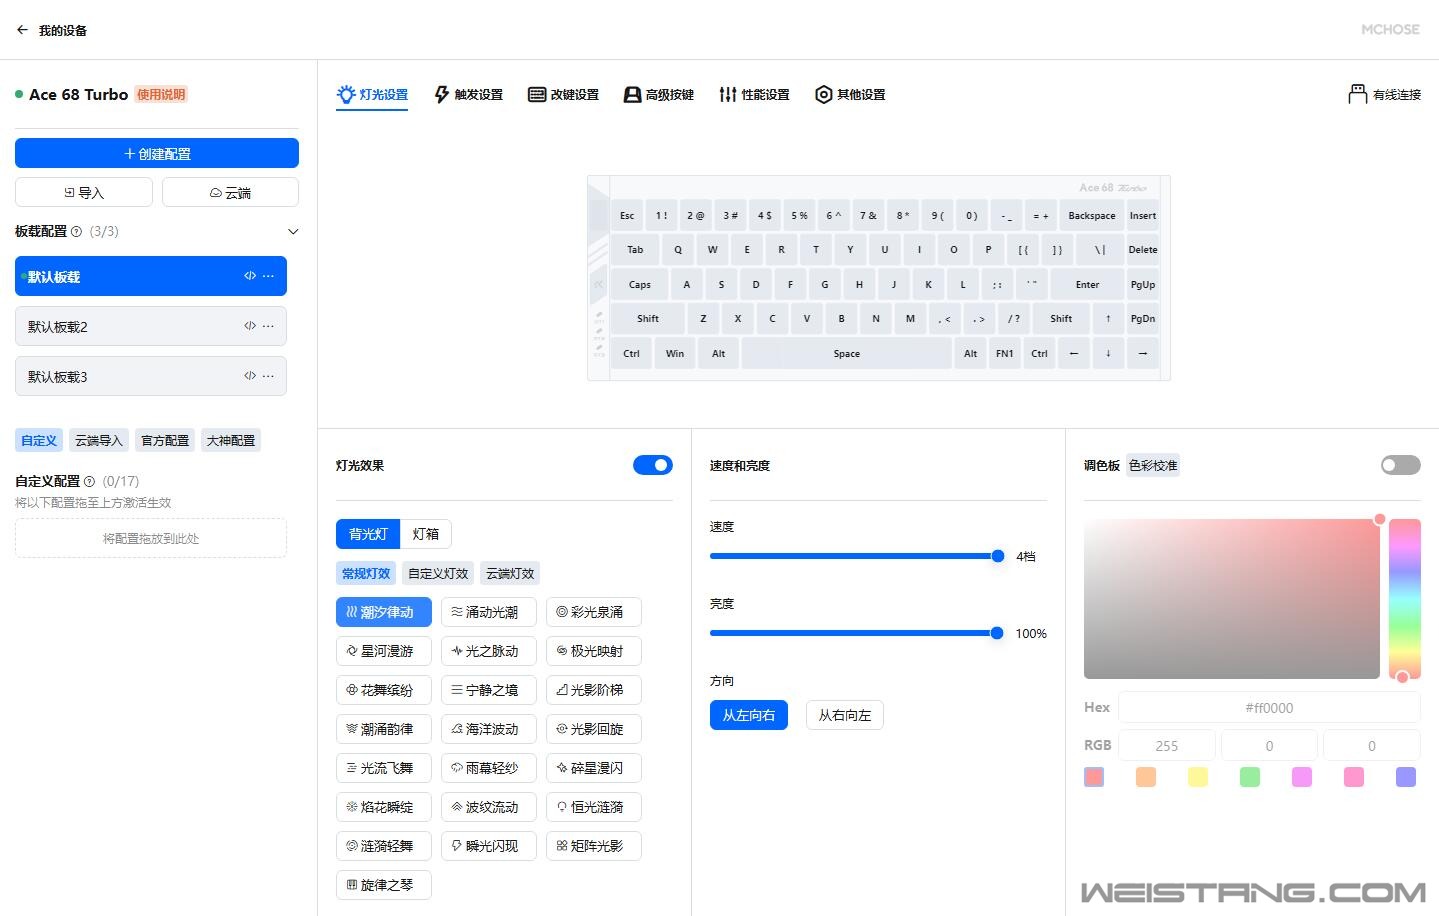Screen dimensions: 1439x916
Task: Collapse the 板载配置 section chevron
Action: click(x=293, y=232)
